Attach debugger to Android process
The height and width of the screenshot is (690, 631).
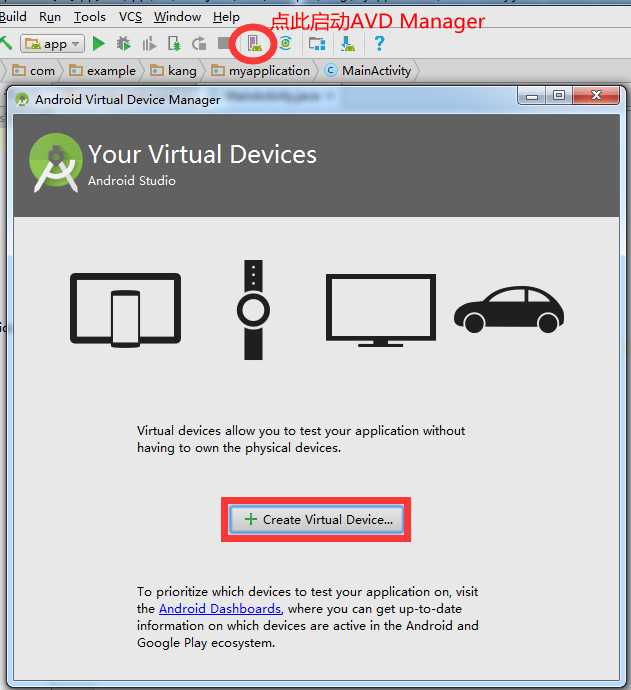(174, 44)
